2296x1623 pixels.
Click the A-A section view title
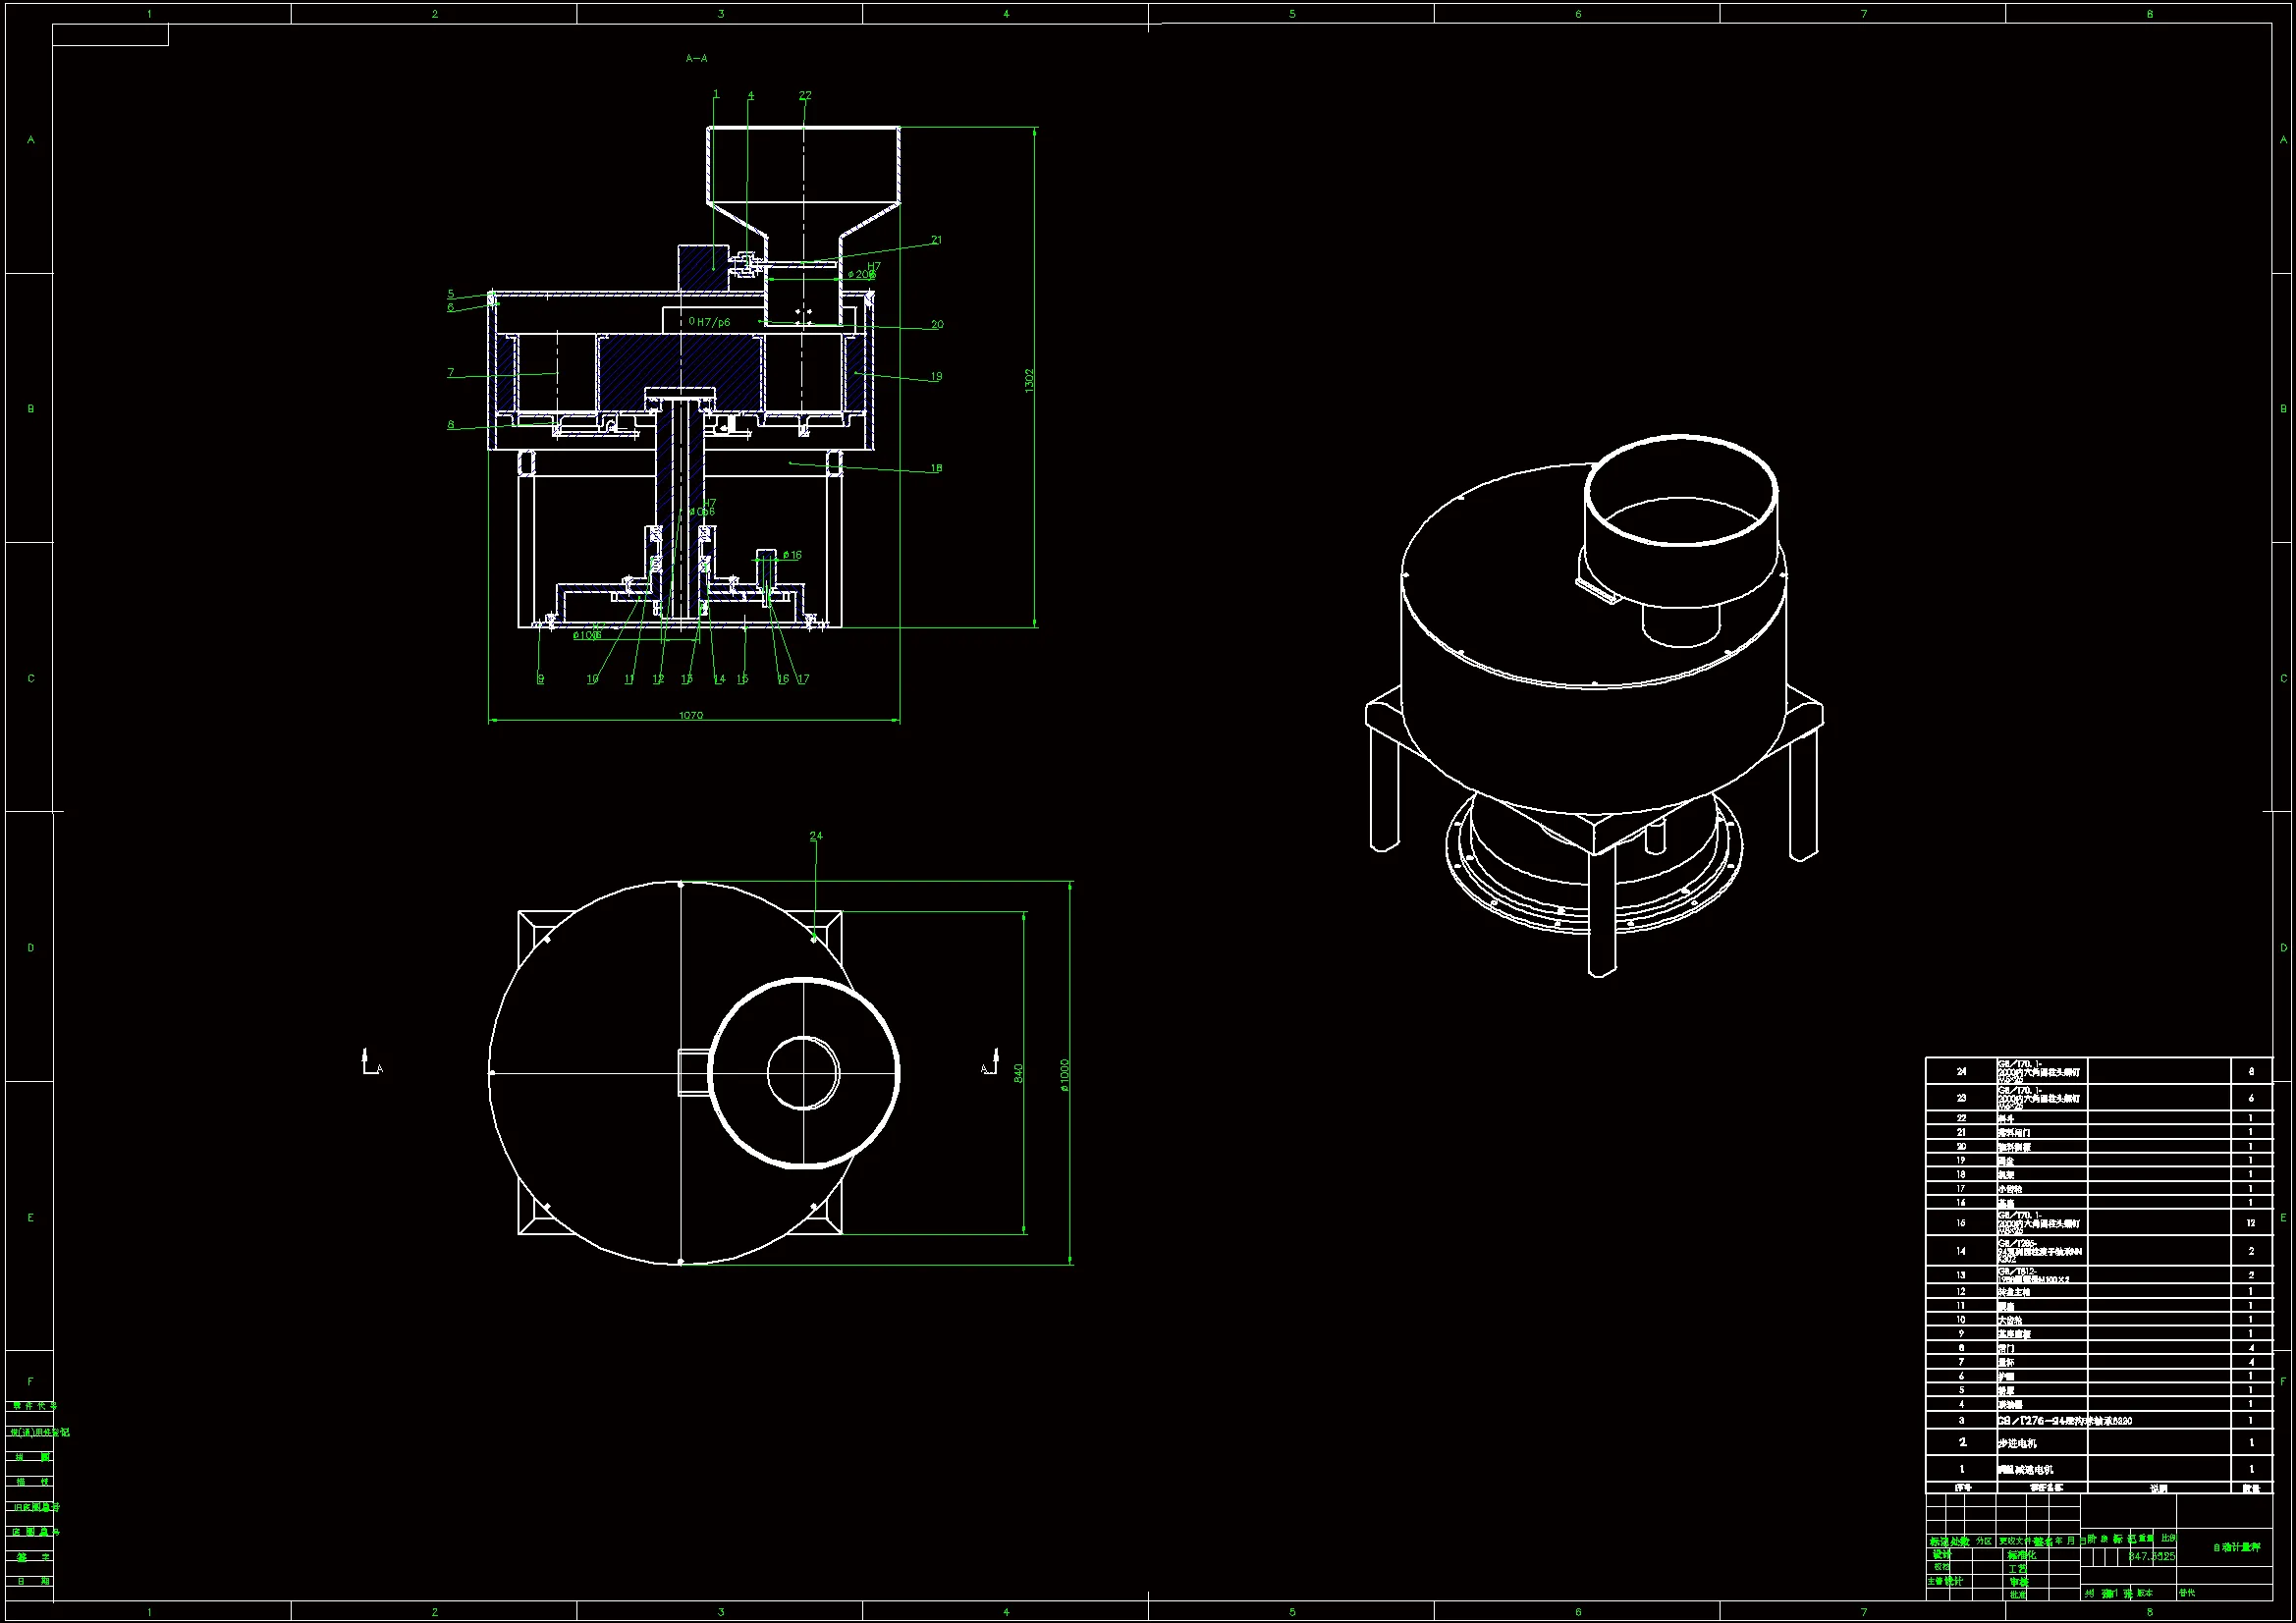click(x=696, y=59)
